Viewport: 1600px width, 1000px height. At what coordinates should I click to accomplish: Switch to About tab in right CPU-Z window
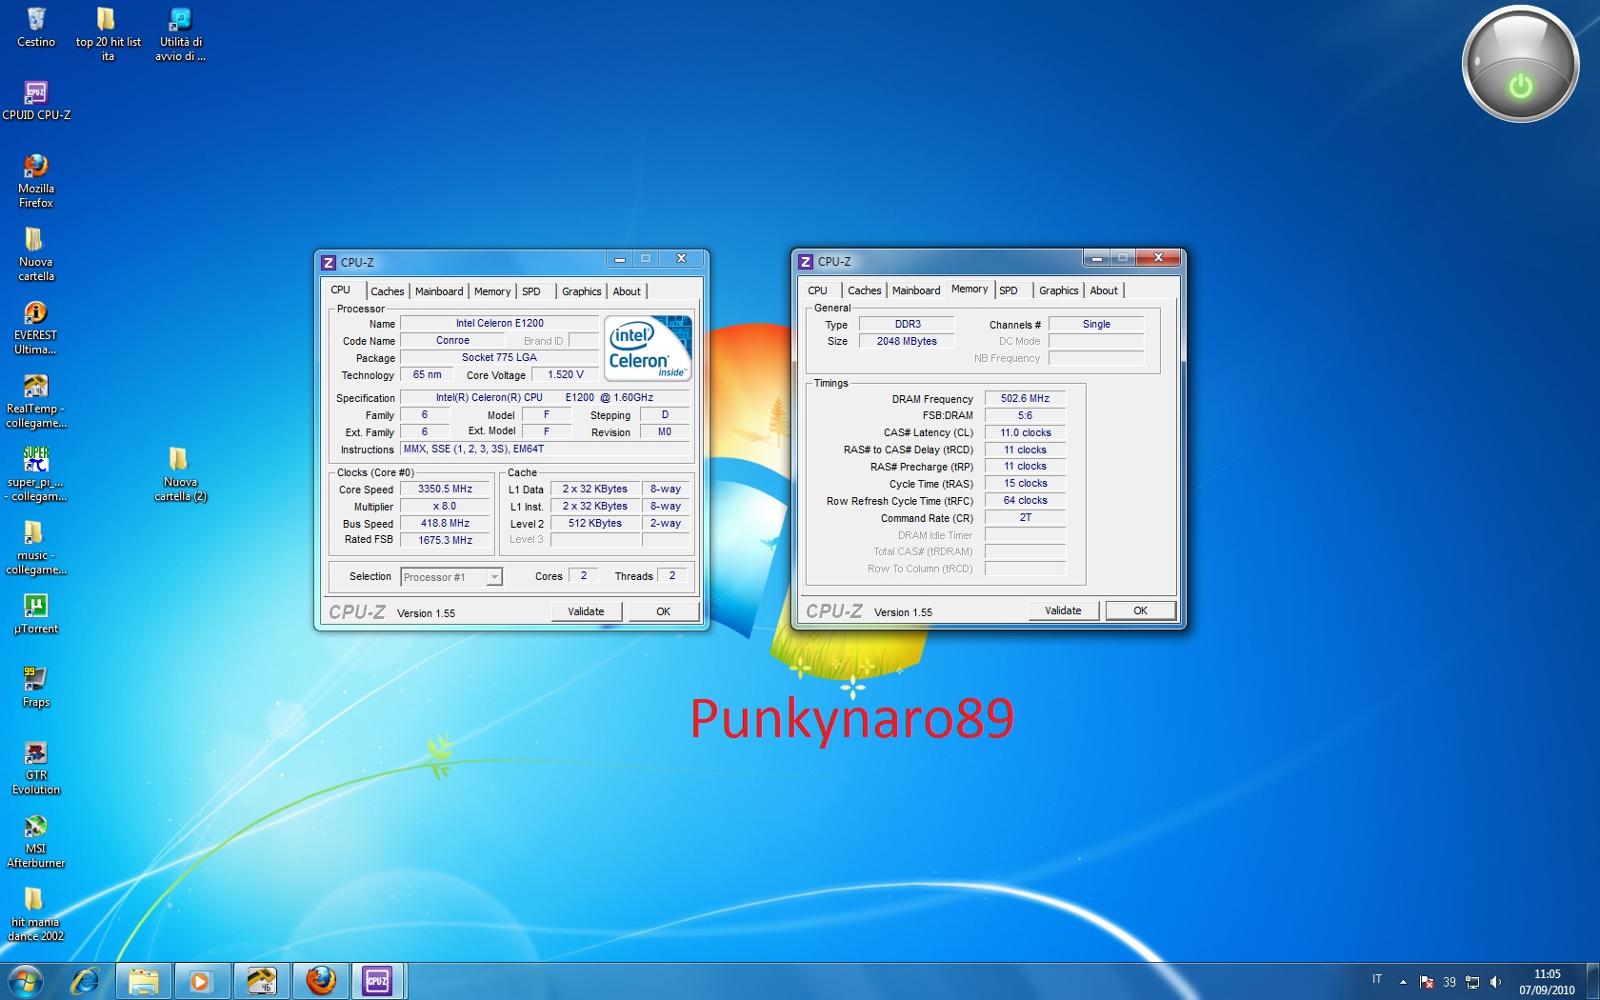[1104, 291]
